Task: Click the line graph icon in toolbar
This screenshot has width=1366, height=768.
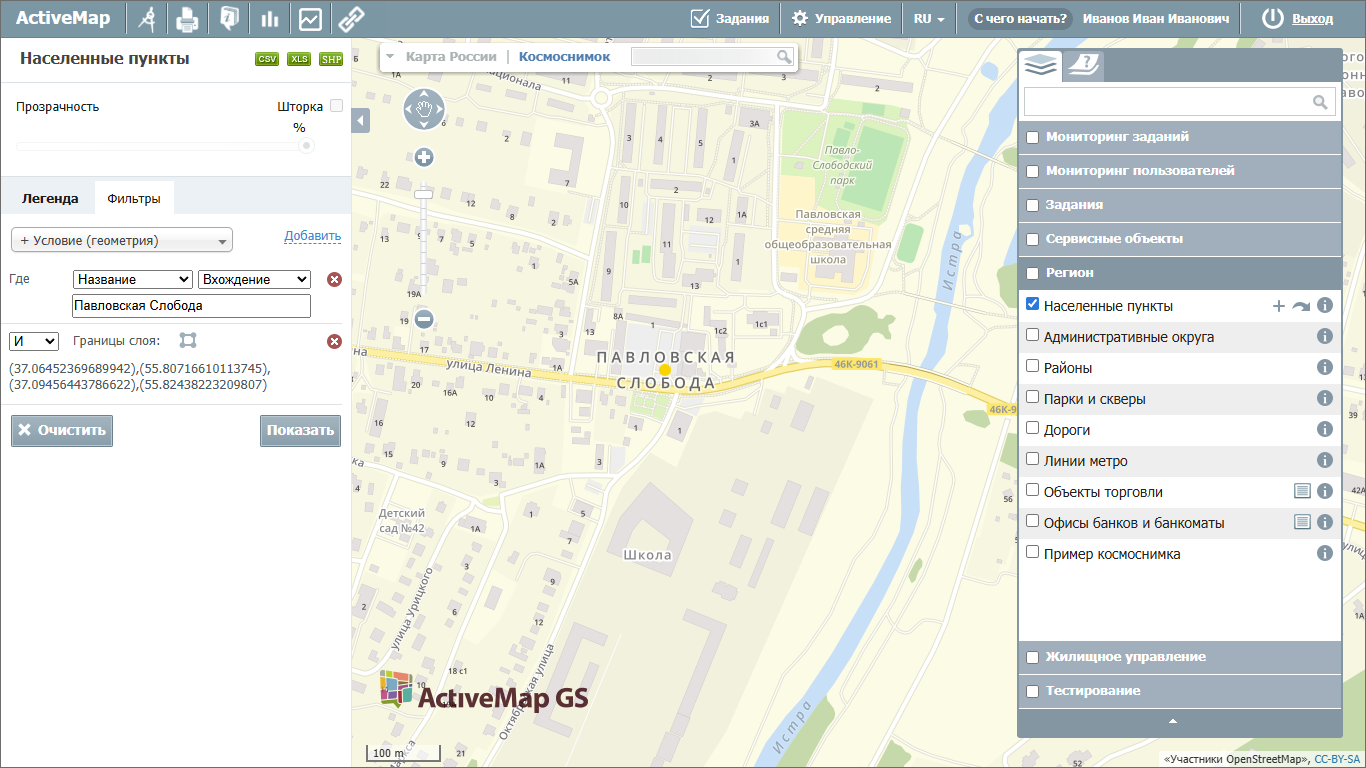Action: [310, 19]
